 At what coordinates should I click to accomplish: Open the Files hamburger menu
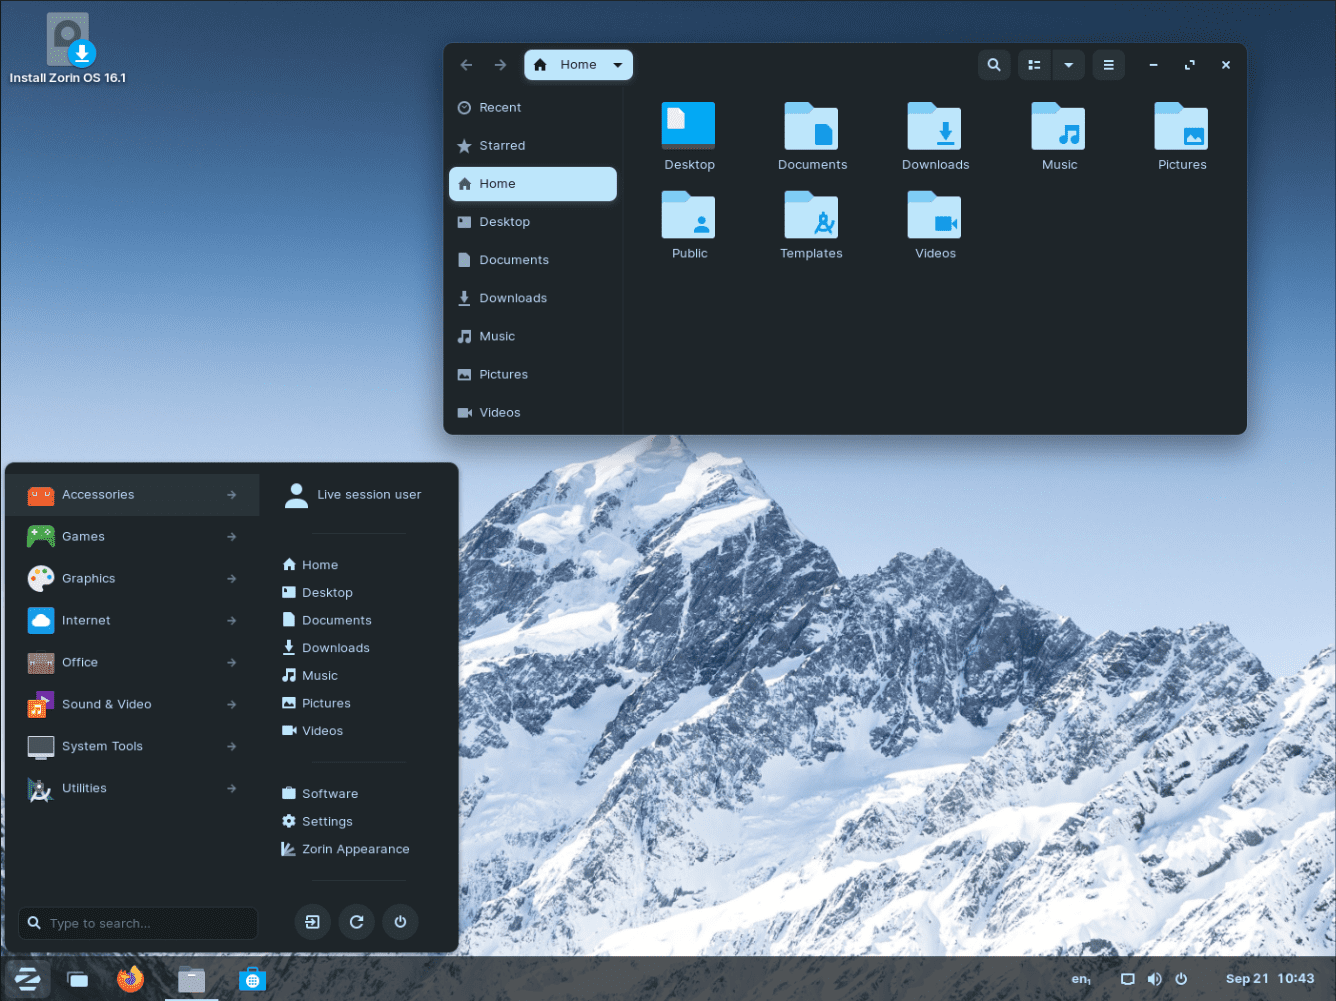coord(1108,64)
